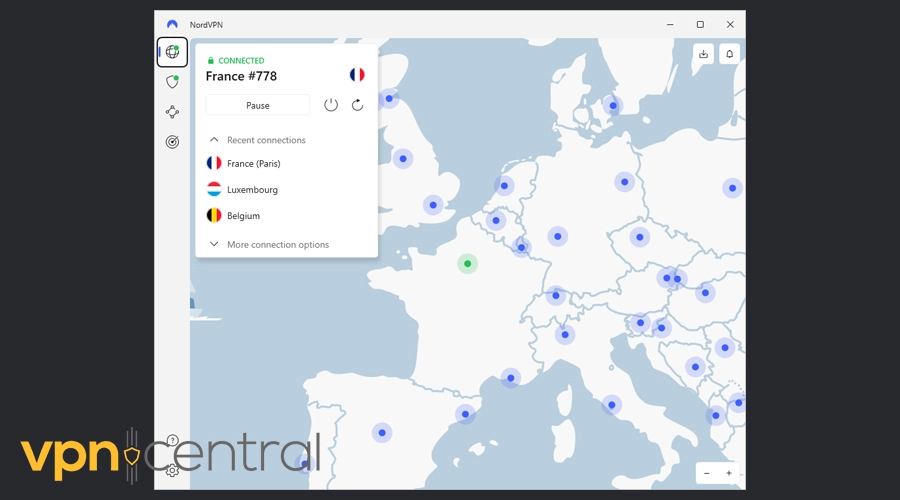Select the Czech Republic server dot
Viewport: 900px width, 500px height.
640,237
